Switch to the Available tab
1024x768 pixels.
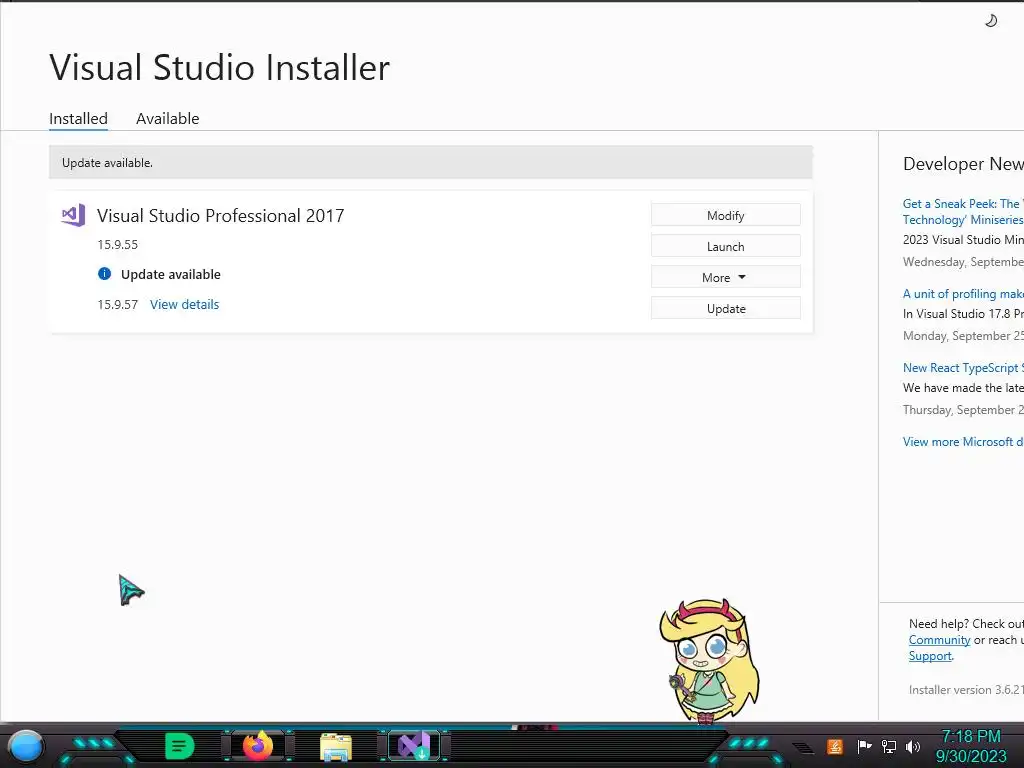(167, 119)
